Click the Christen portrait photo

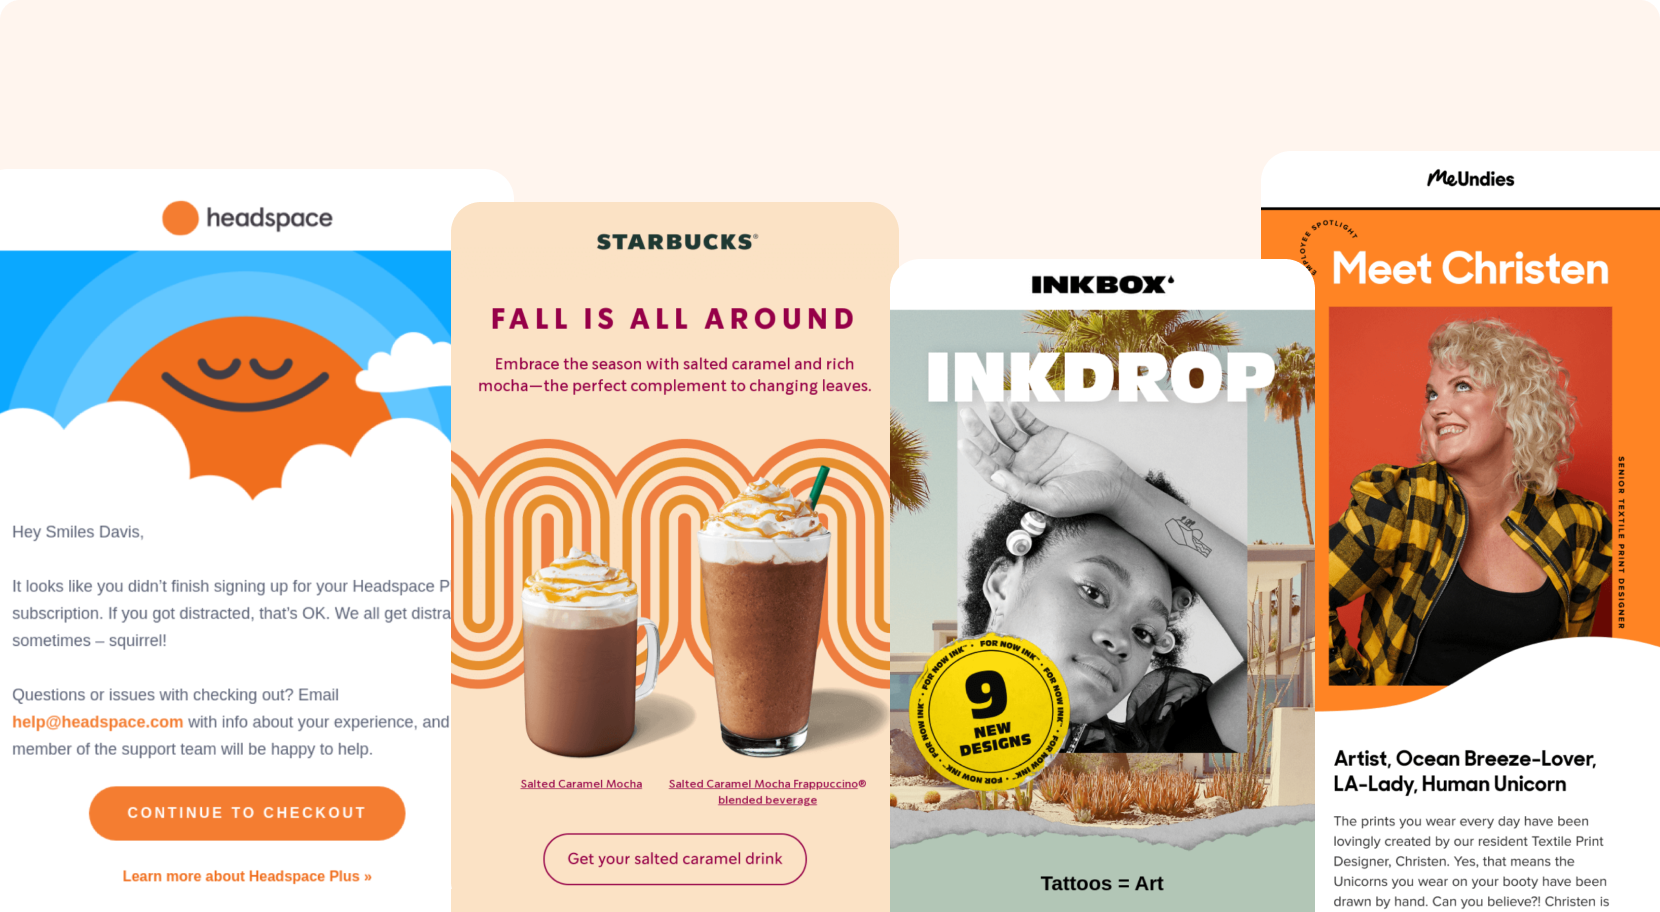coord(1470,495)
